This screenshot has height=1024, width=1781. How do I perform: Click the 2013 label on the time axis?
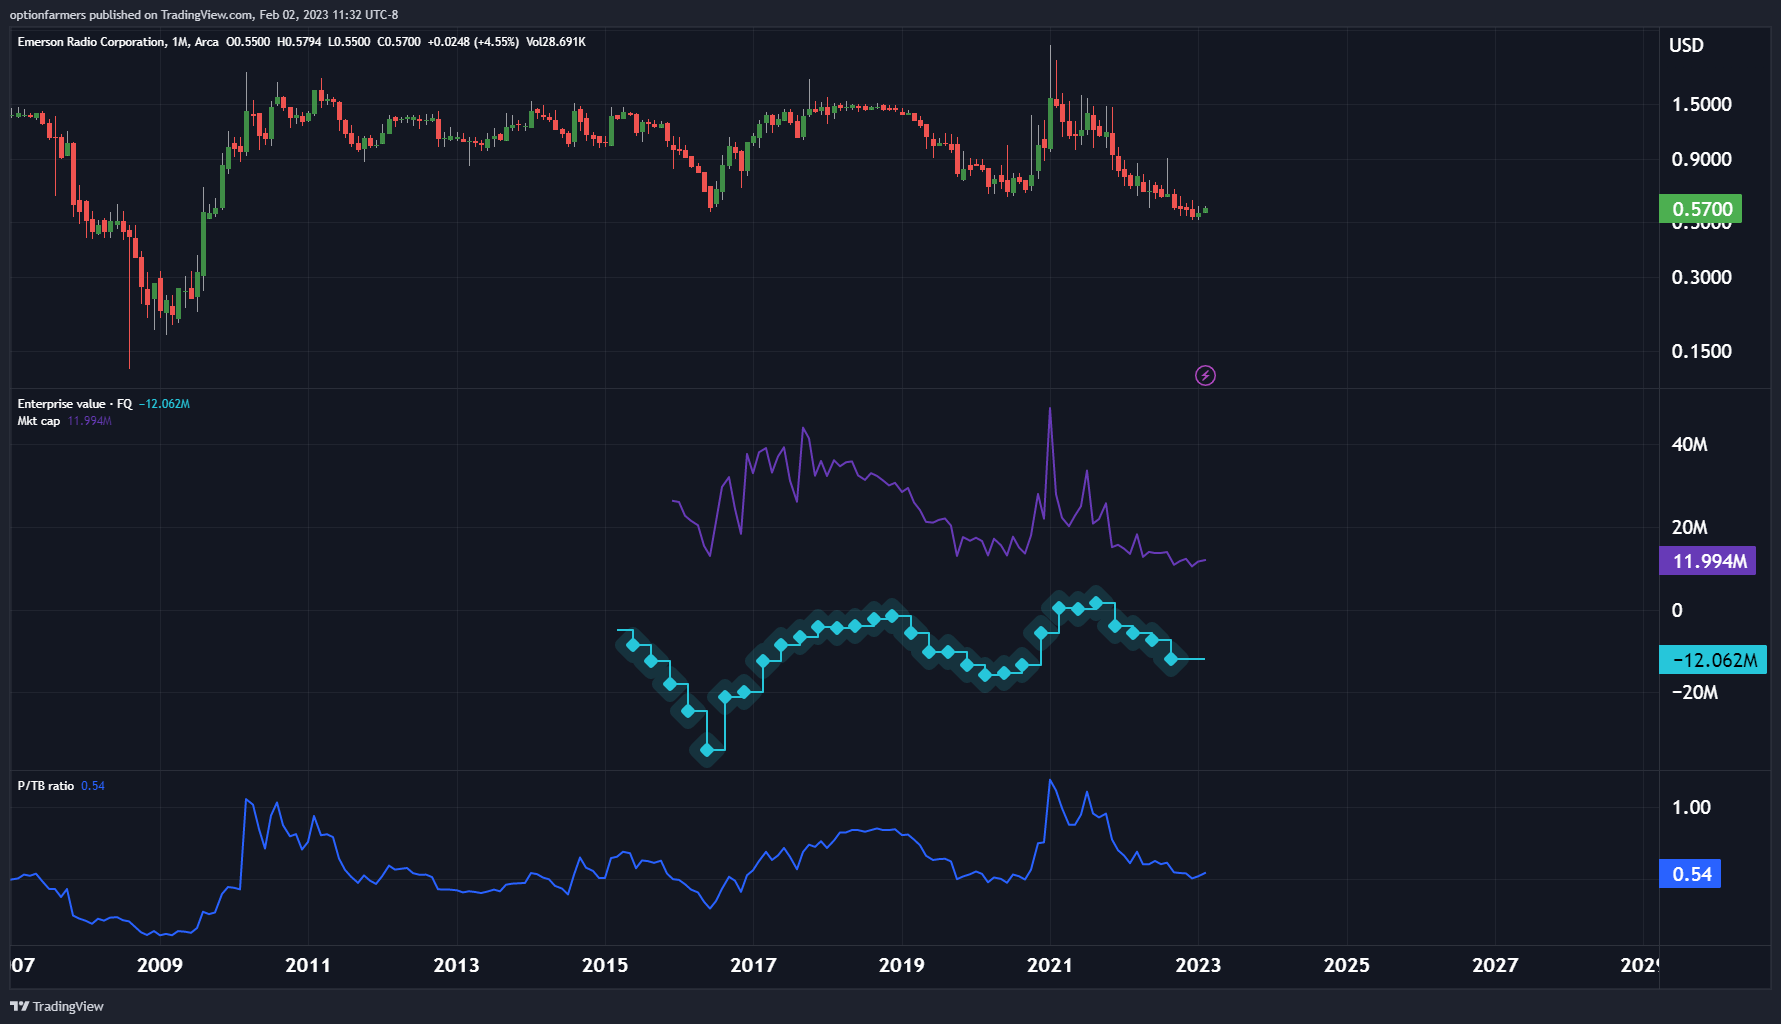(456, 965)
